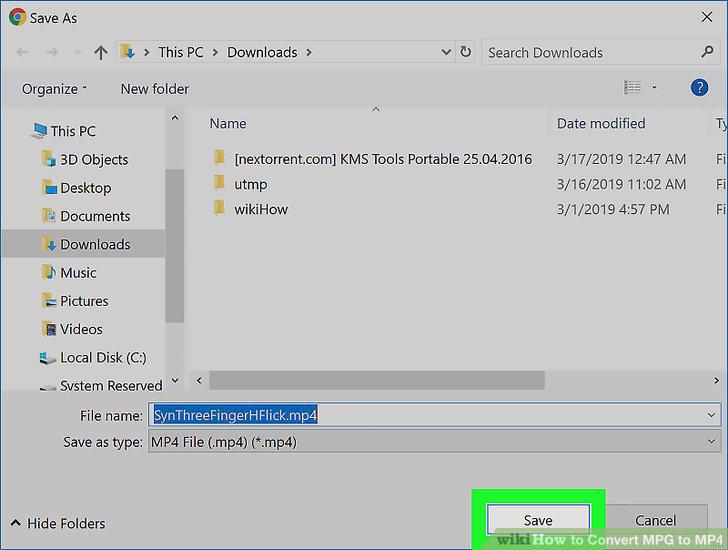Click the Music note folder icon
This screenshot has height=550, width=728.
click(x=49, y=272)
